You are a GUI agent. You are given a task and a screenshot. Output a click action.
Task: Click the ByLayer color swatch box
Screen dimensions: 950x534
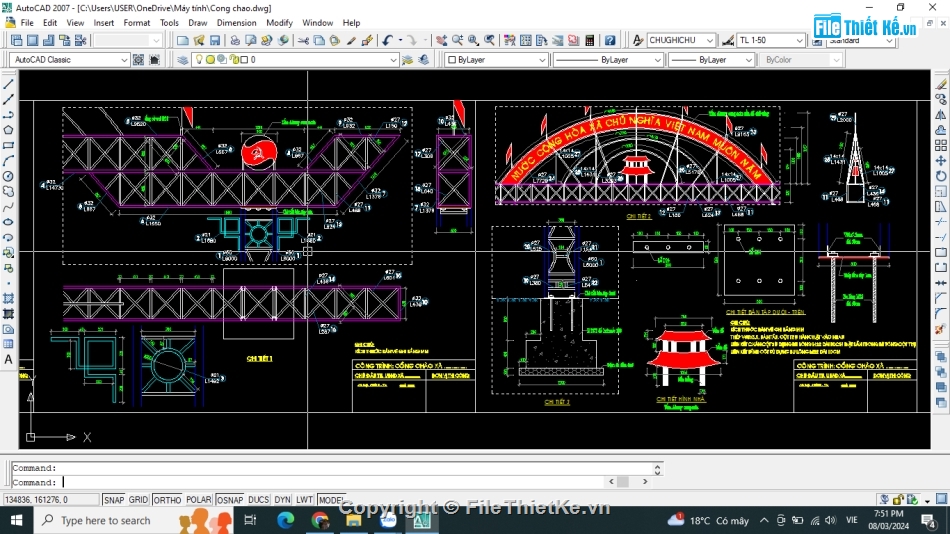coord(451,60)
